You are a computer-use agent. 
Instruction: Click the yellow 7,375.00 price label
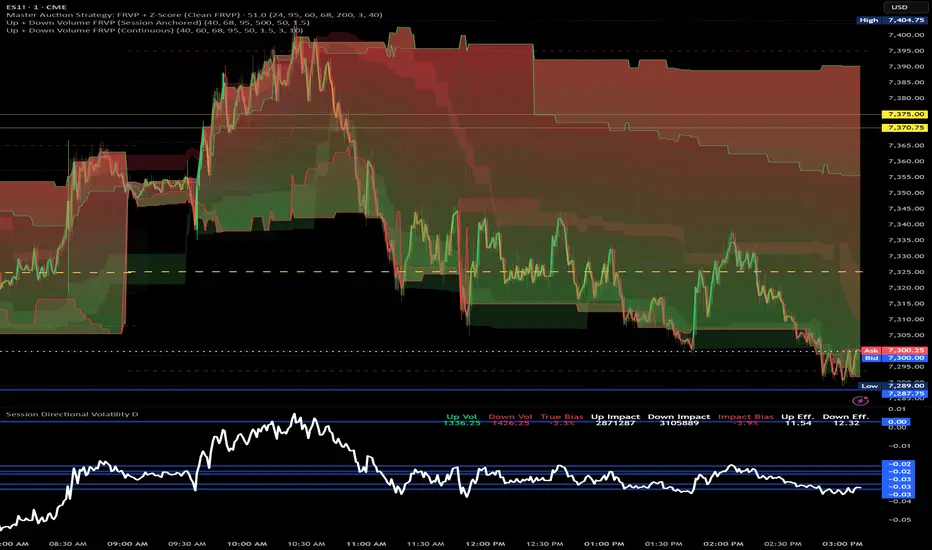904,114
